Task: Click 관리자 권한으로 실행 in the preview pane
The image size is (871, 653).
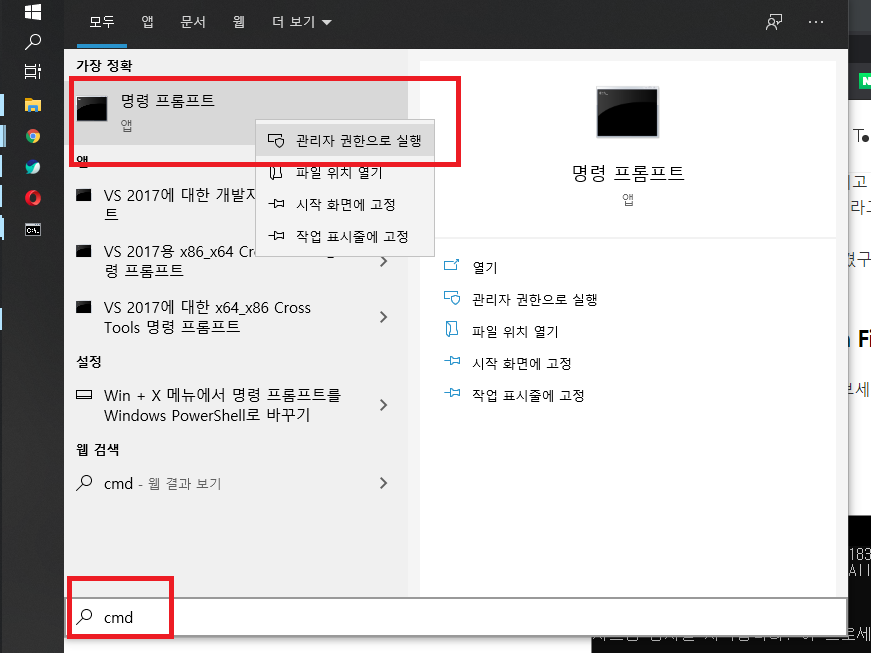Action: 534,300
